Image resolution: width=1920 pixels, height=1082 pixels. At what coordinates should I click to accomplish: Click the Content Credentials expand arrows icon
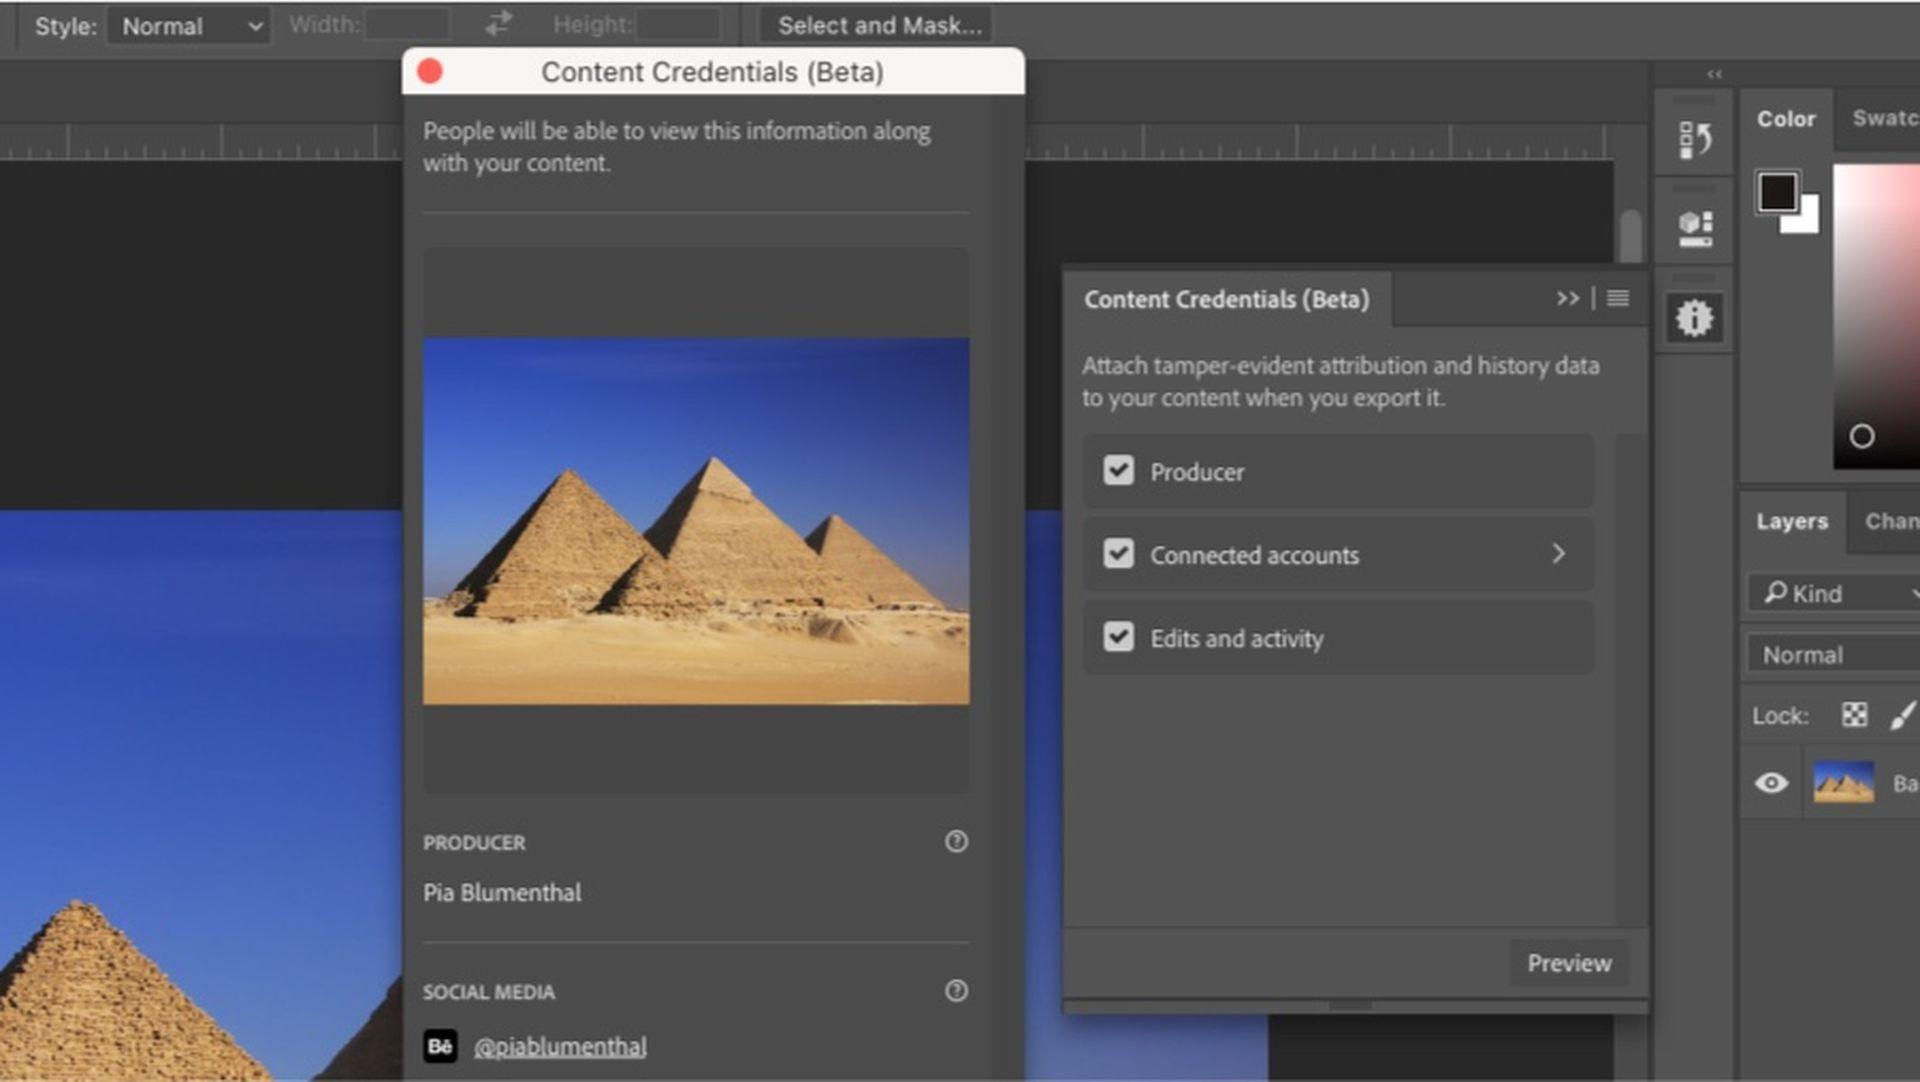pyautogui.click(x=1569, y=298)
